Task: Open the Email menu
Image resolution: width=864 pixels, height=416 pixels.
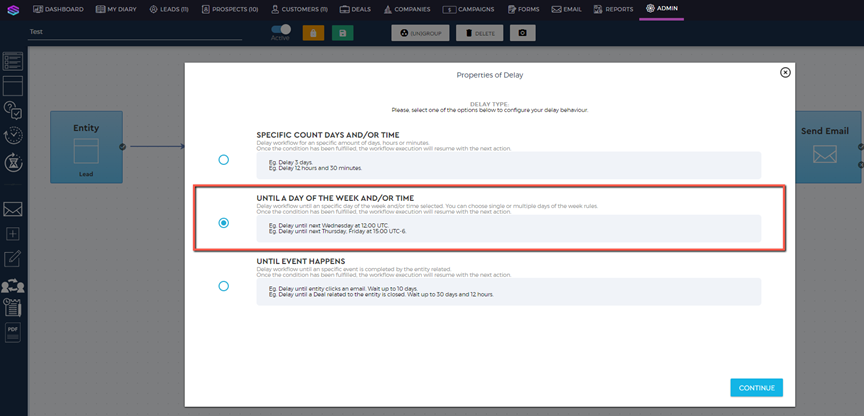Action: pyautogui.click(x=566, y=9)
